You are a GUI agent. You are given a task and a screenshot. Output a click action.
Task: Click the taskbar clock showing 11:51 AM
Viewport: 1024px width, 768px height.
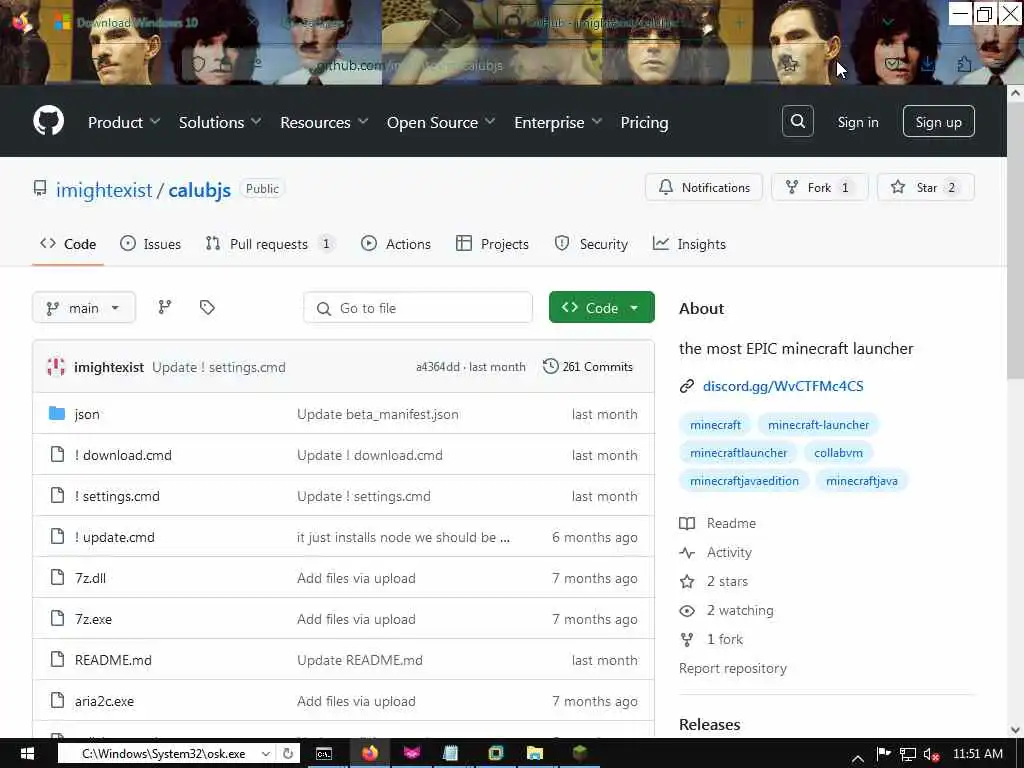(x=978, y=754)
